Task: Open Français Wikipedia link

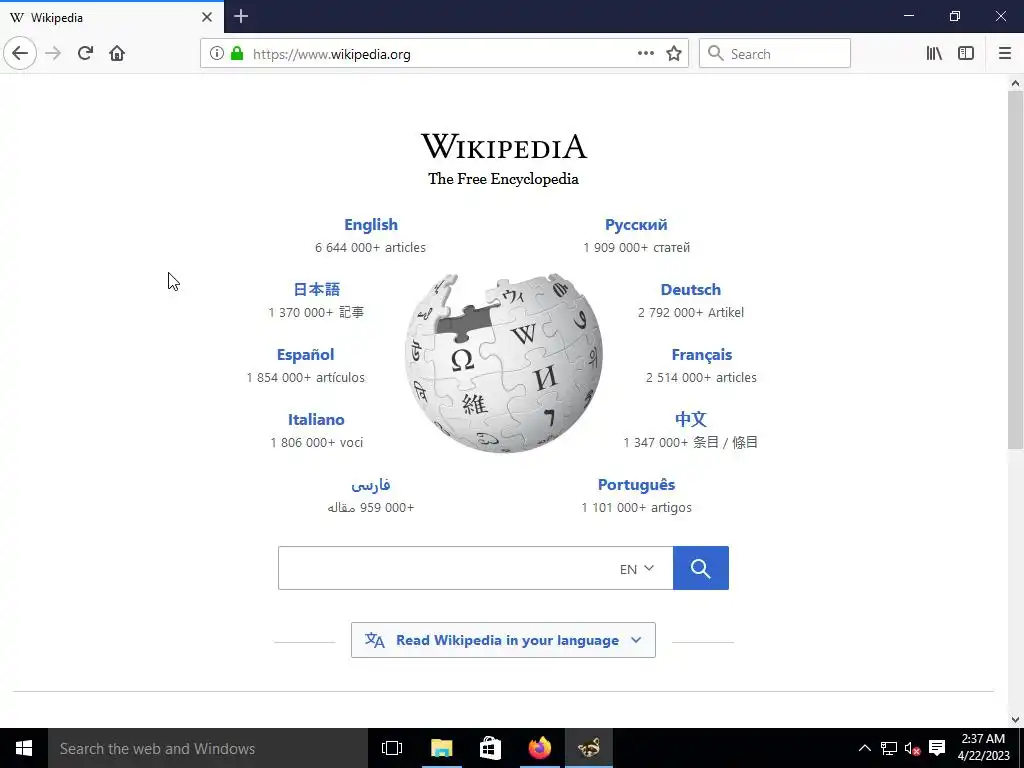Action: point(701,355)
